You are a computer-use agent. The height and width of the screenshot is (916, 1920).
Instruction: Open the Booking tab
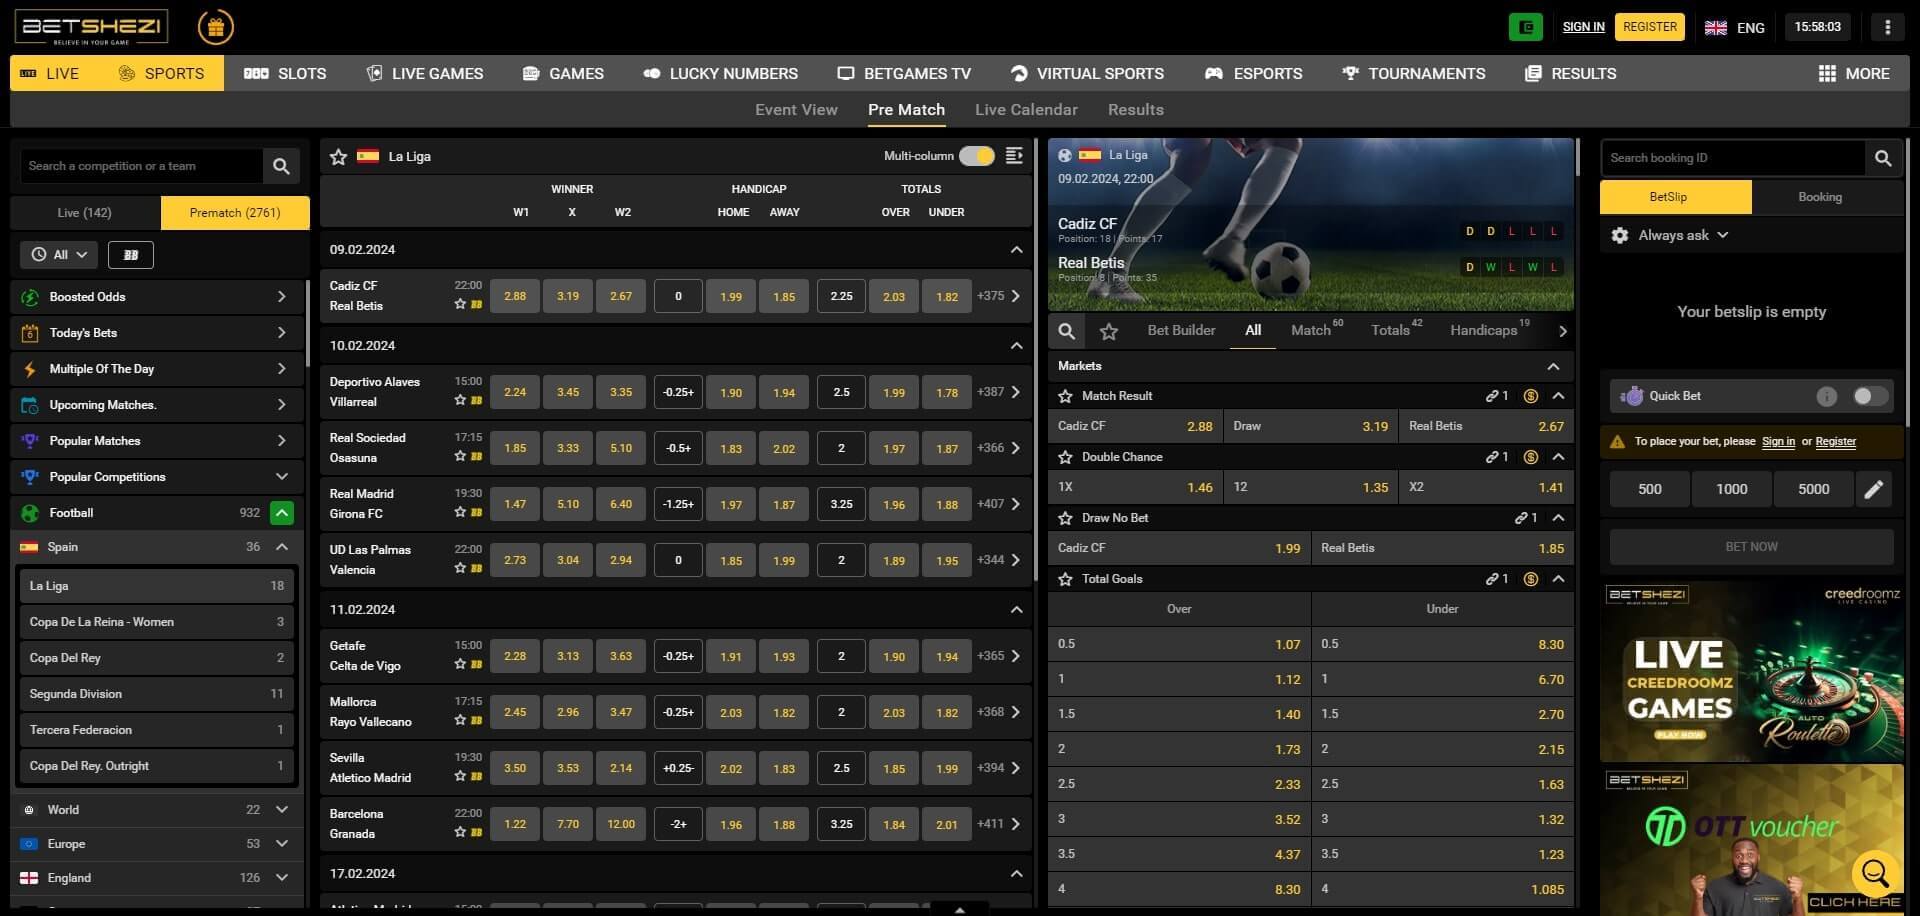[1819, 197]
